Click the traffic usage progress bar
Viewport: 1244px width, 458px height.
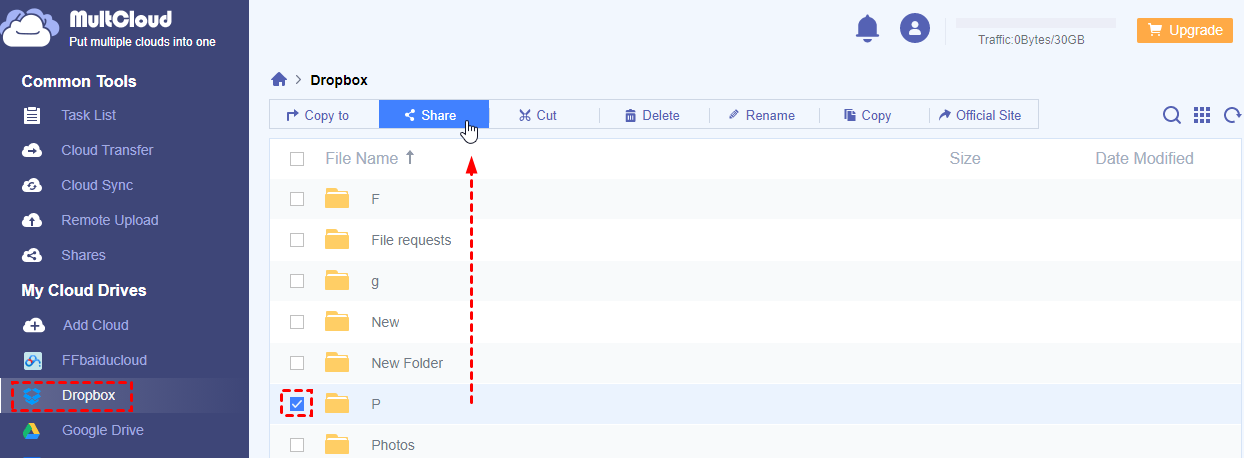(x=1035, y=22)
